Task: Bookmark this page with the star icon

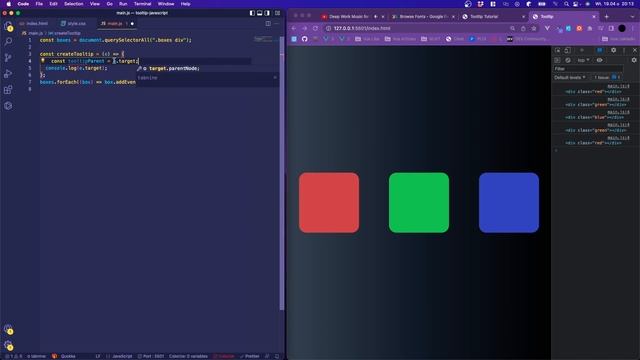Action: [x=534, y=29]
